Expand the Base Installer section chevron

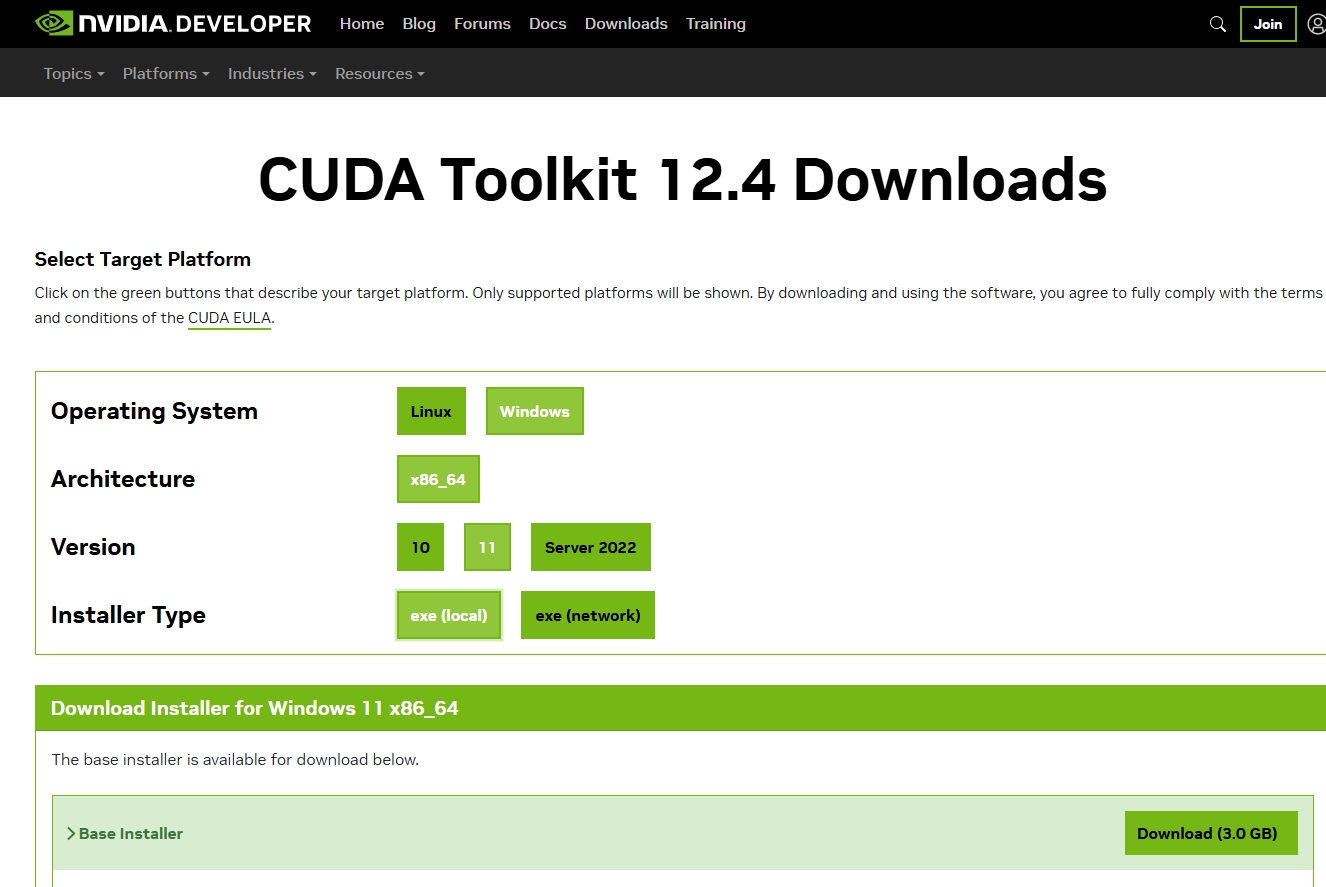click(x=72, y=833)
